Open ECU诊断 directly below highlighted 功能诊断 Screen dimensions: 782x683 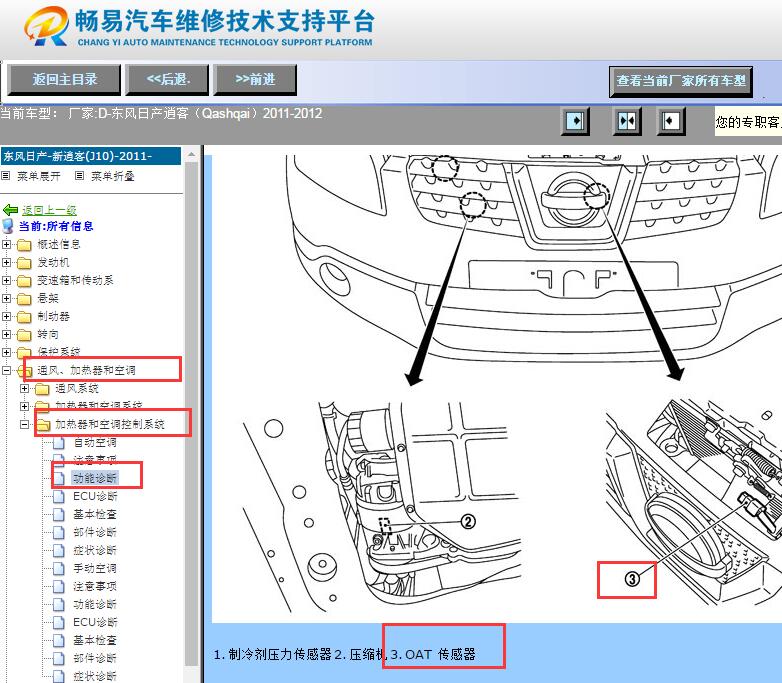95,496
